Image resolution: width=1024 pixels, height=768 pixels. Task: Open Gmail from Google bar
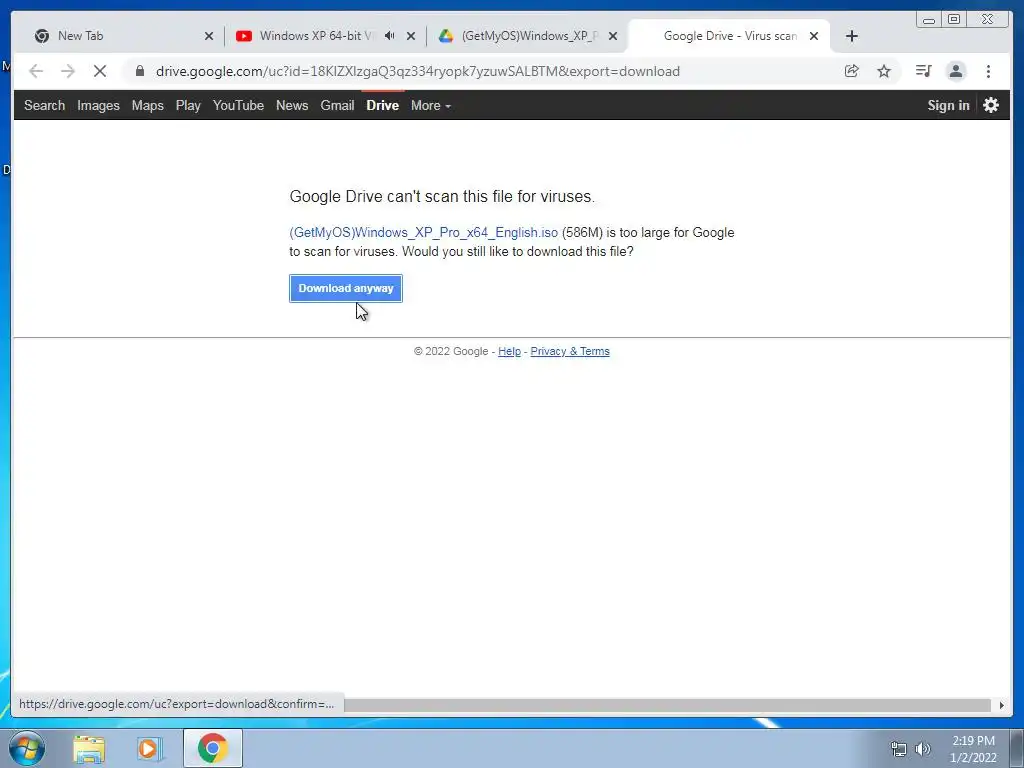337,105
